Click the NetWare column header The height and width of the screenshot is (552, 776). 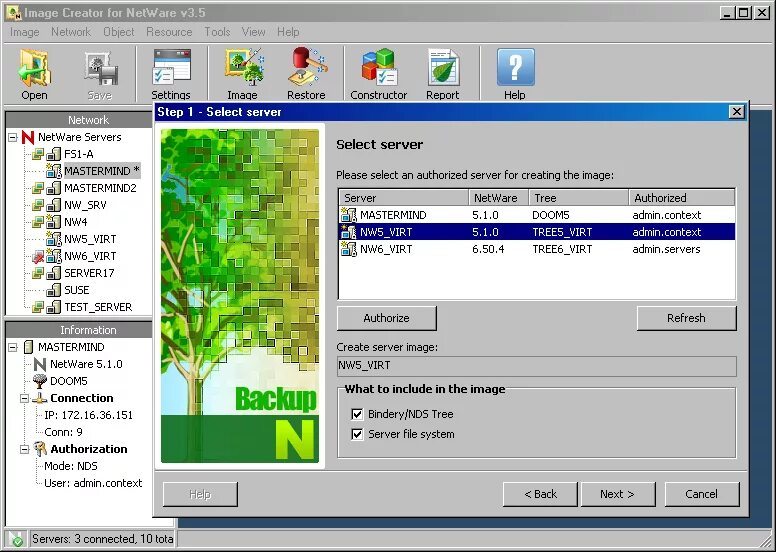(x=498, y=198)
